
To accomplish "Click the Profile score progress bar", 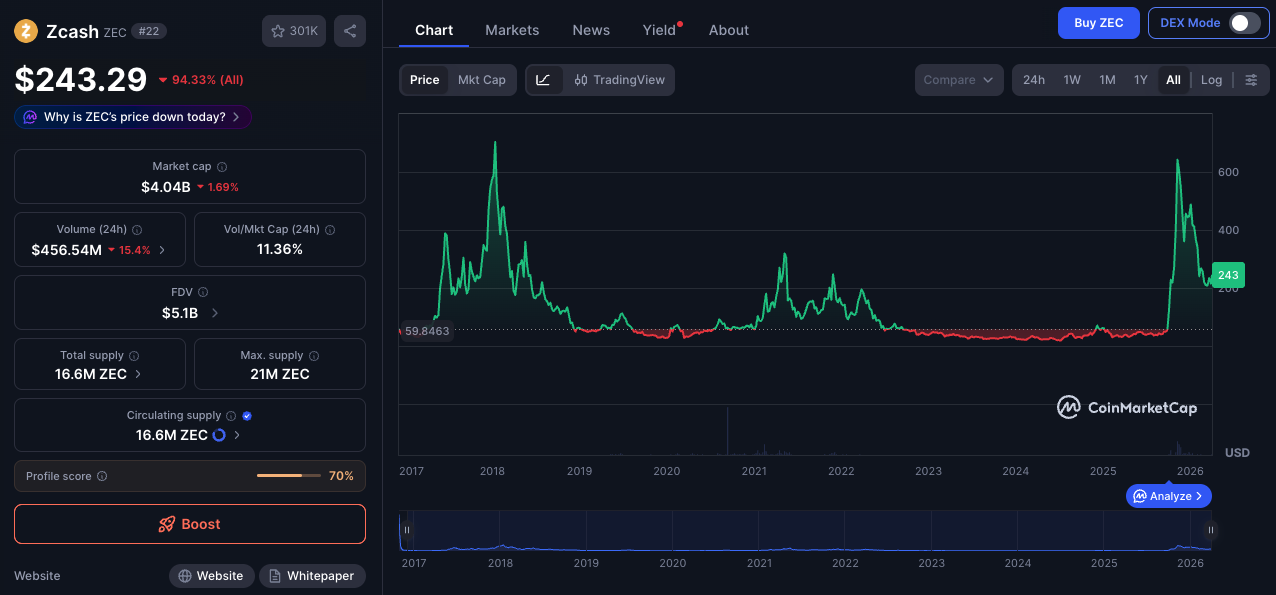I will click(289, 476).
